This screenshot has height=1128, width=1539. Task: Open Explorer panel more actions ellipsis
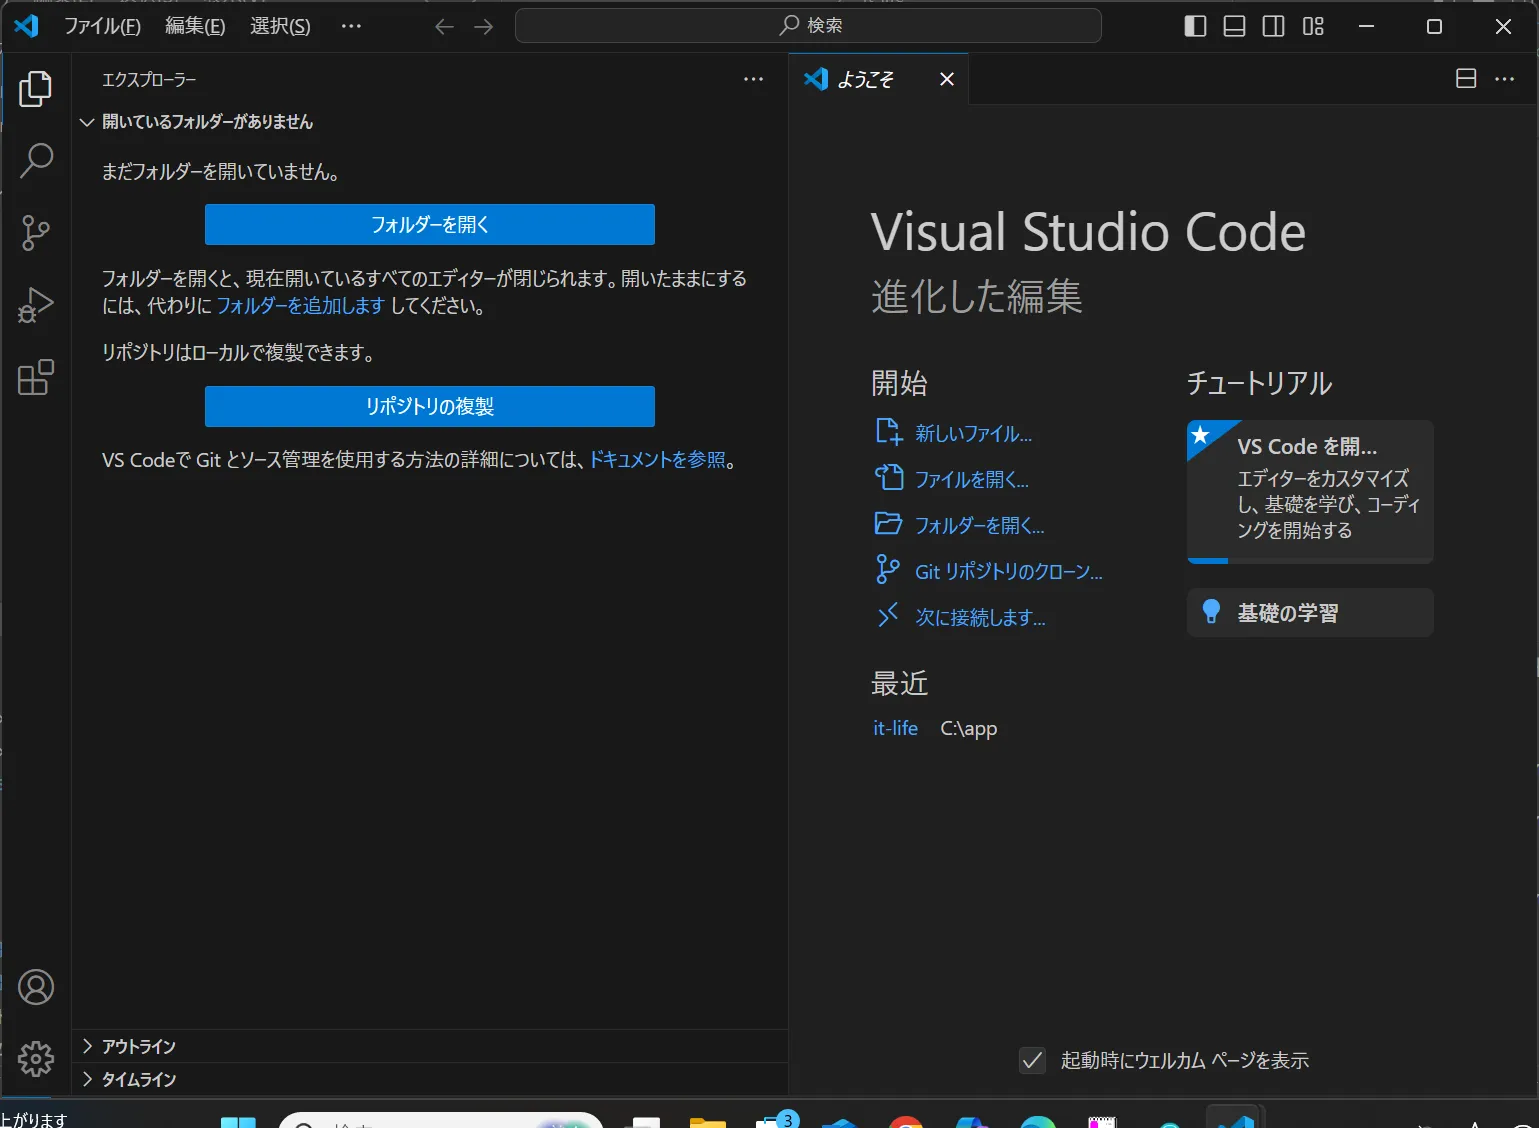coord(753,80)
